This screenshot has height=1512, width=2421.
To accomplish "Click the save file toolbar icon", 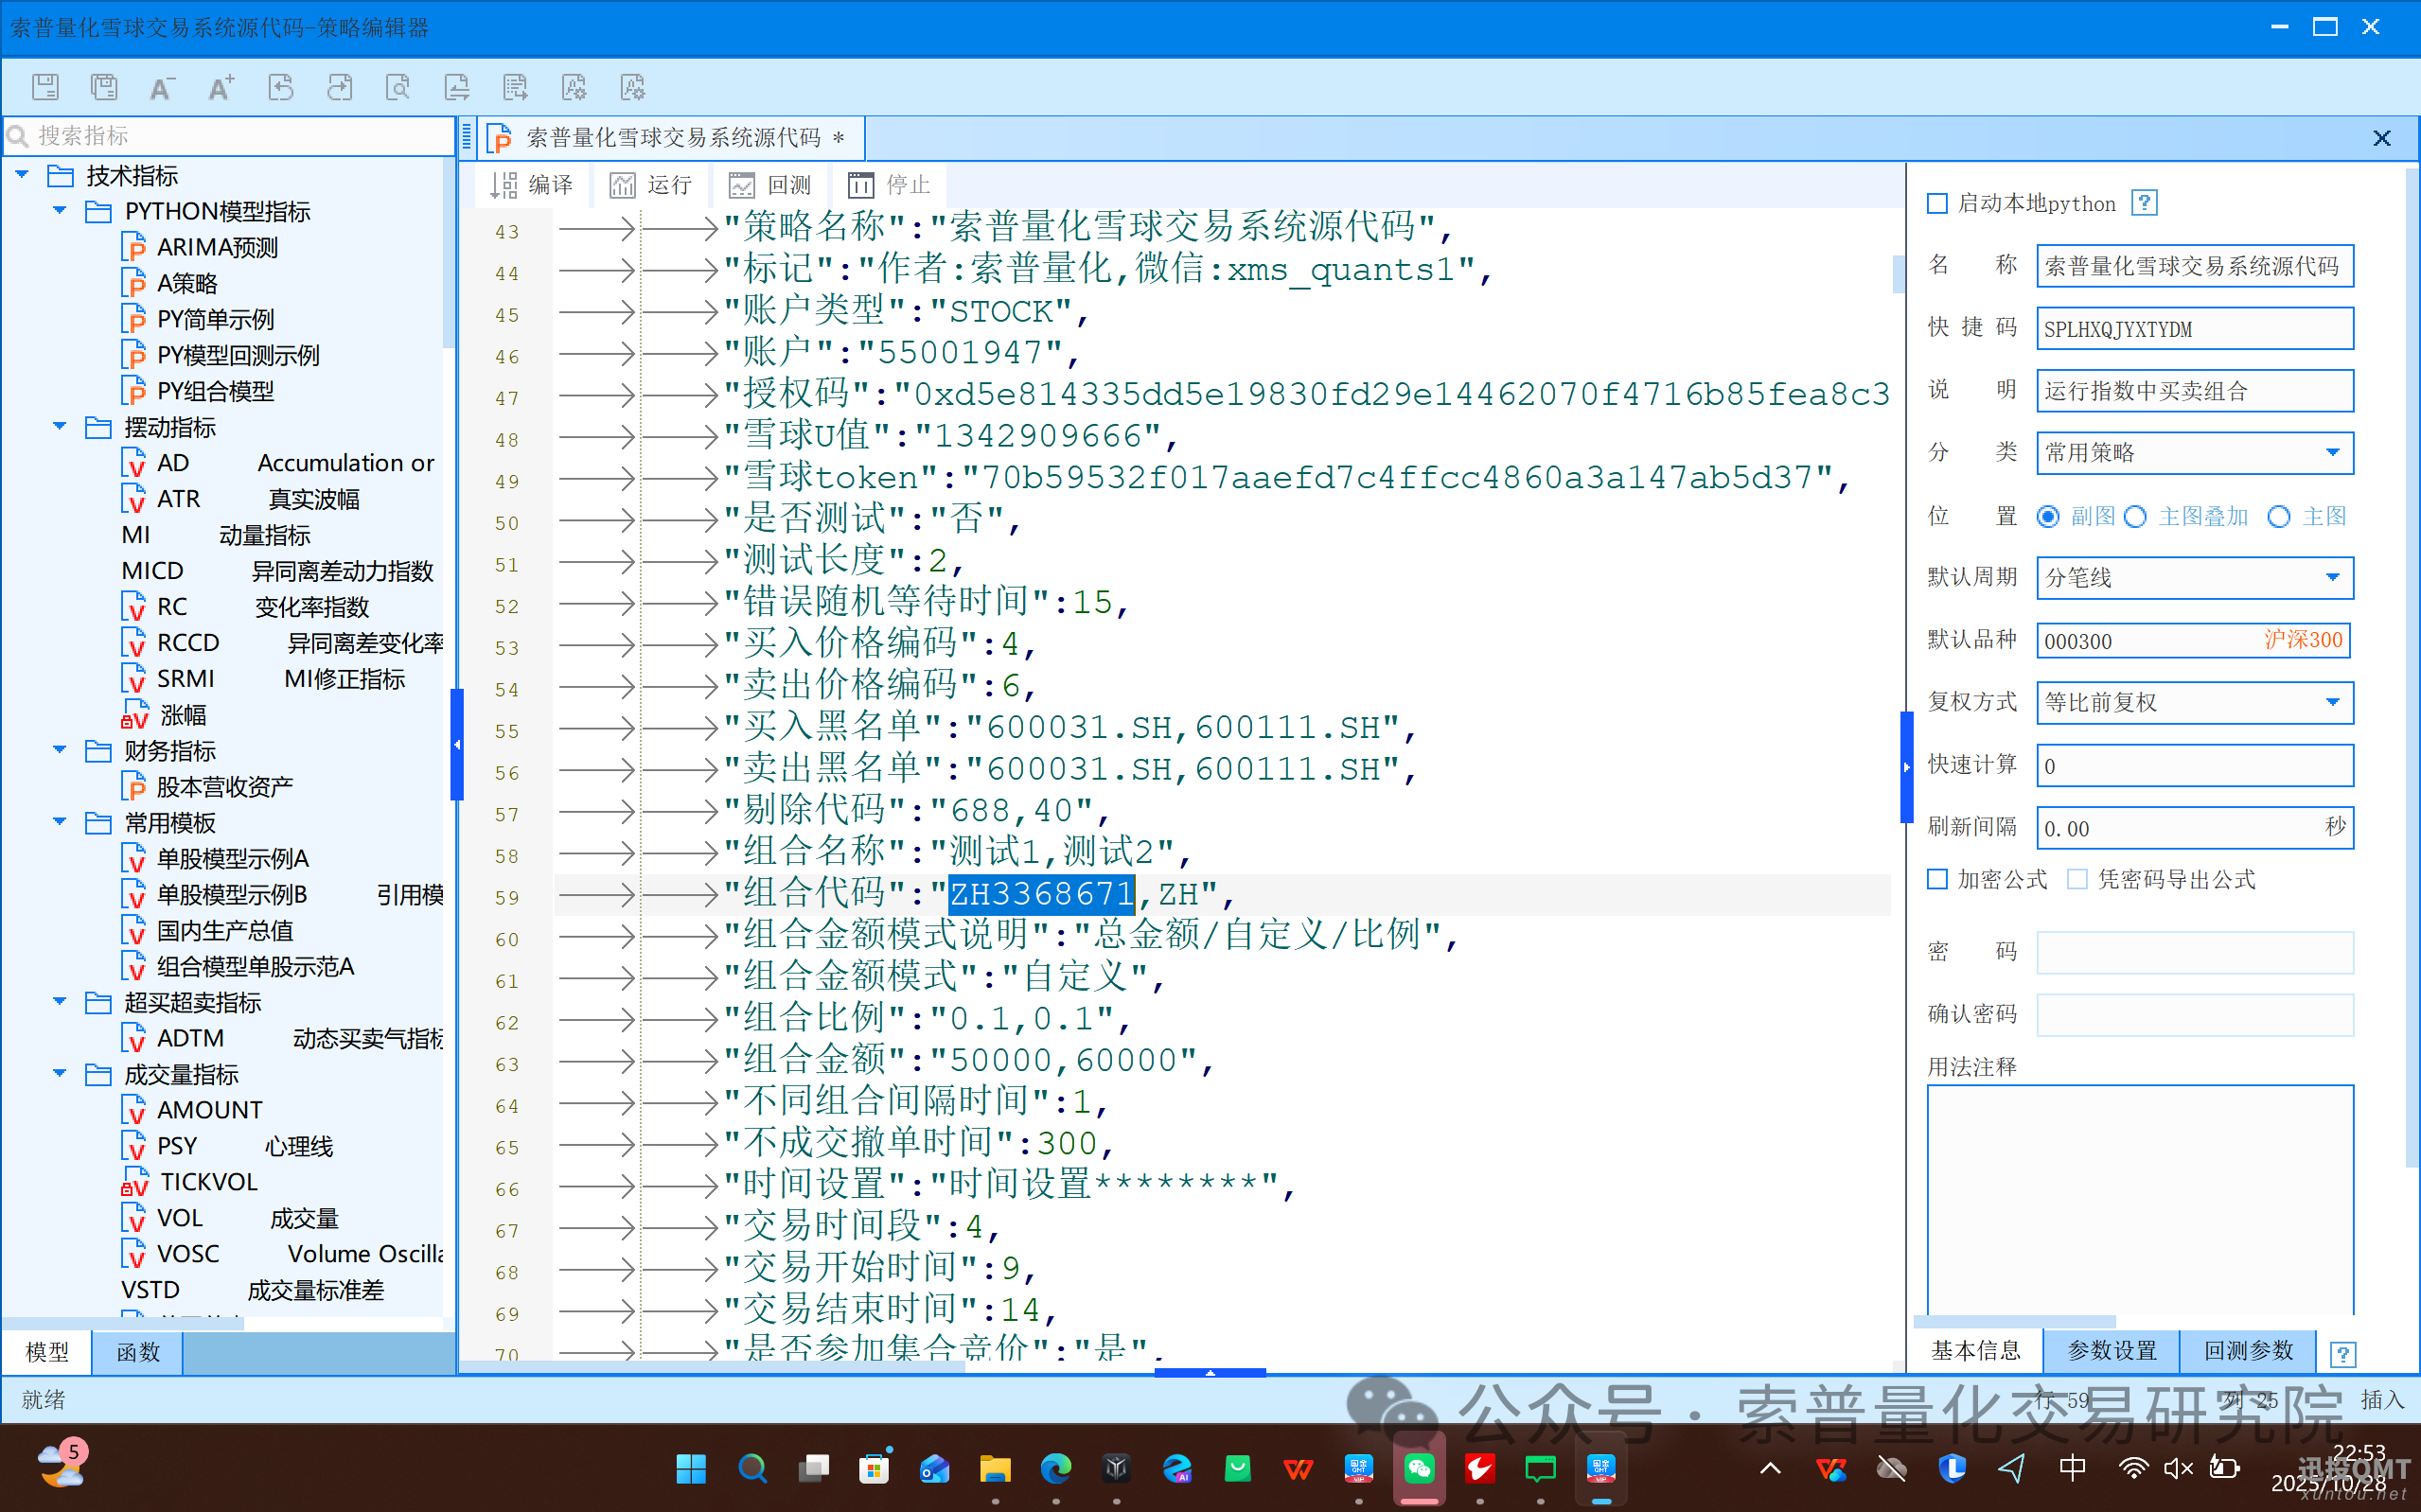I will tap(45, 87).
